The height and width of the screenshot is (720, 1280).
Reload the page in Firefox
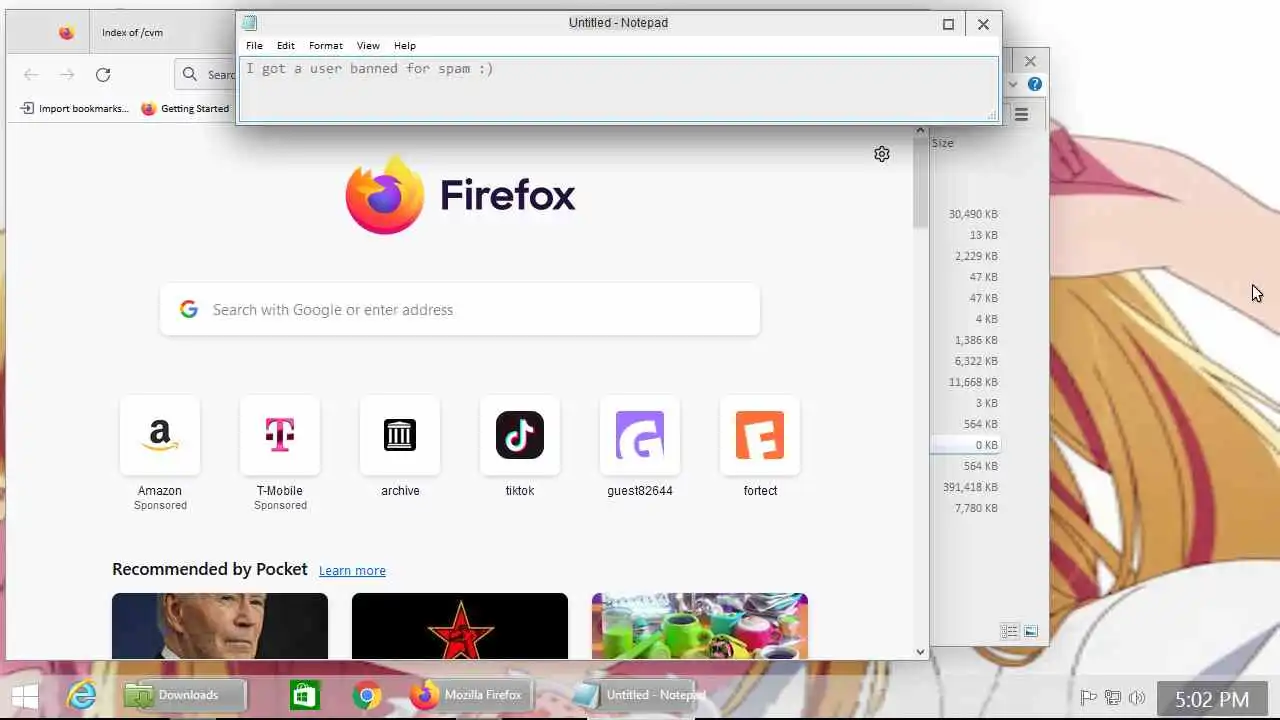102,74
